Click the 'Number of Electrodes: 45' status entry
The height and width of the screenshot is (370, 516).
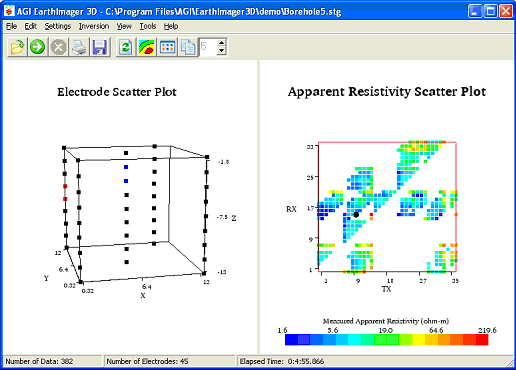tap(147, 361)
